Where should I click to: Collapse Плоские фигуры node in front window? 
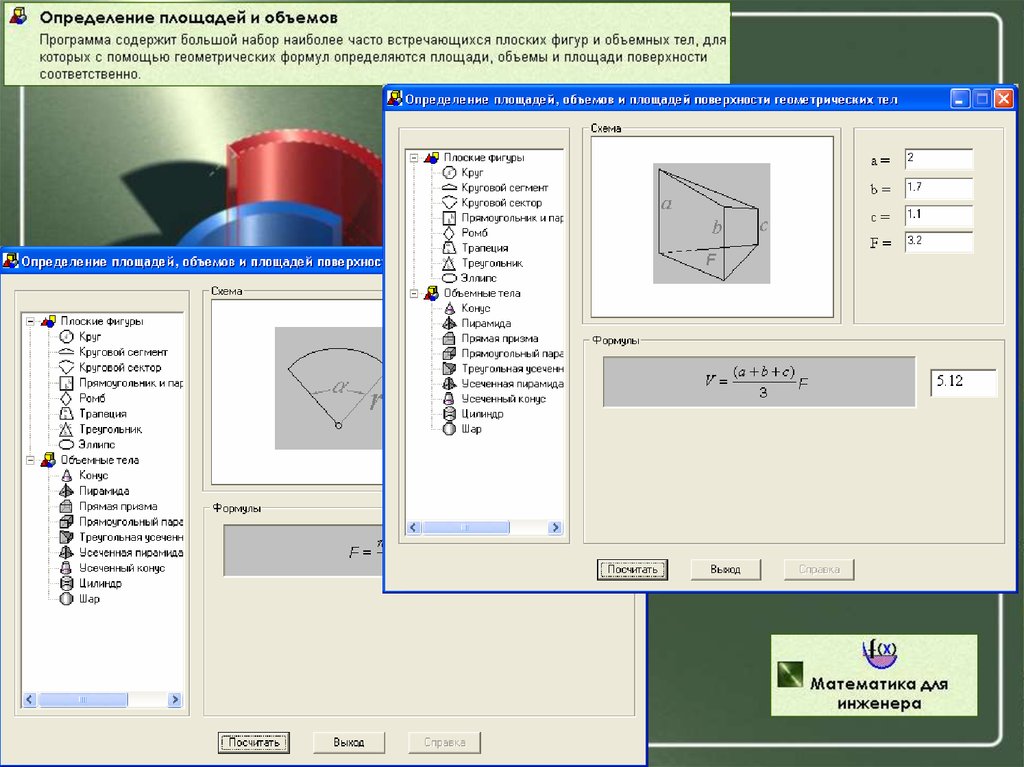(x=412, y=158)
